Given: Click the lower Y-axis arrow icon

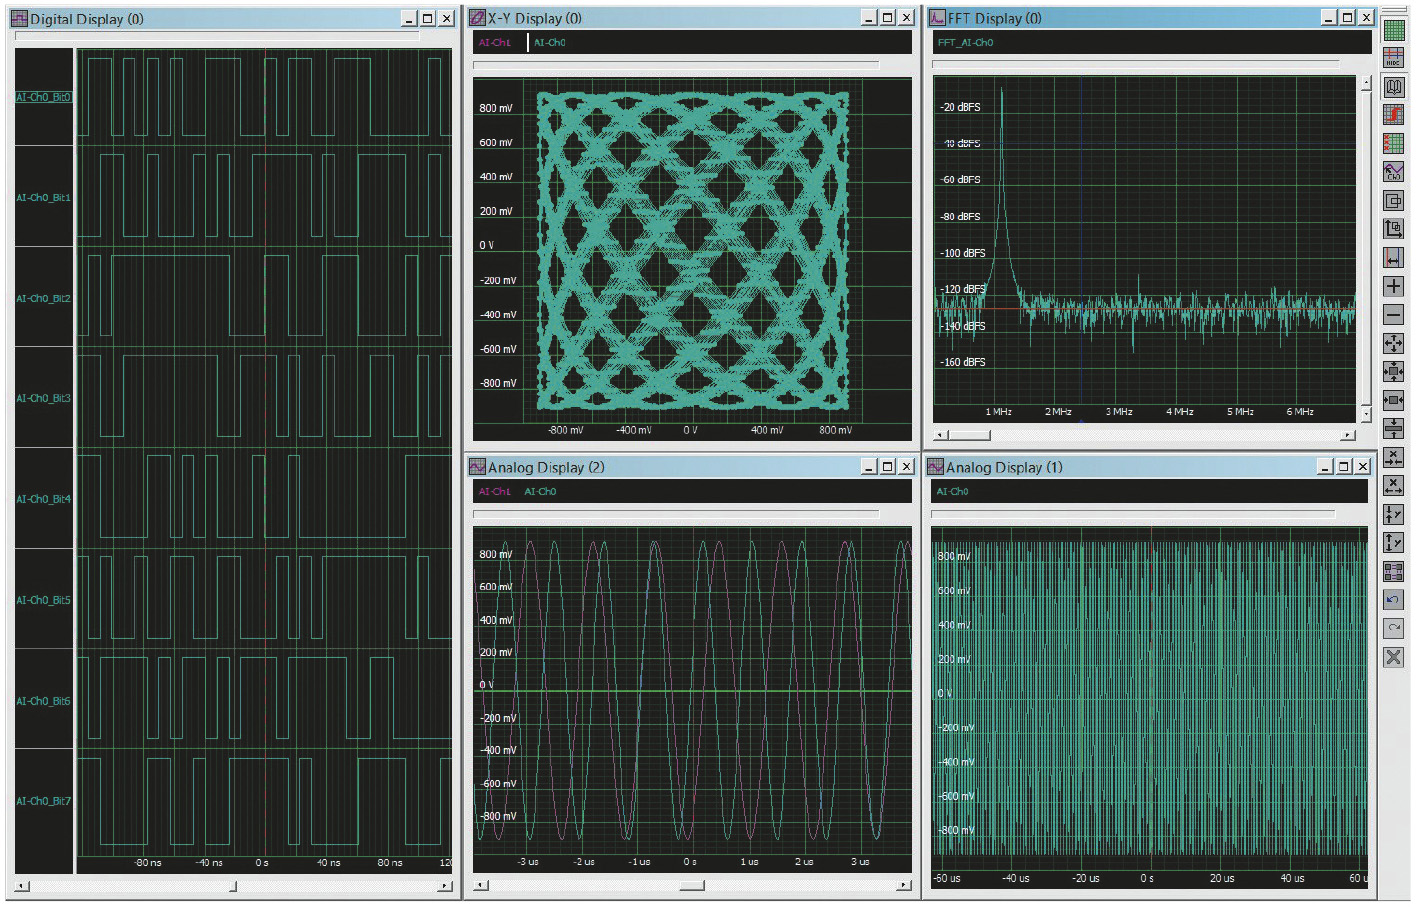Looking at the screenshot, I should pyautogui.click(x=1393, y=543).
